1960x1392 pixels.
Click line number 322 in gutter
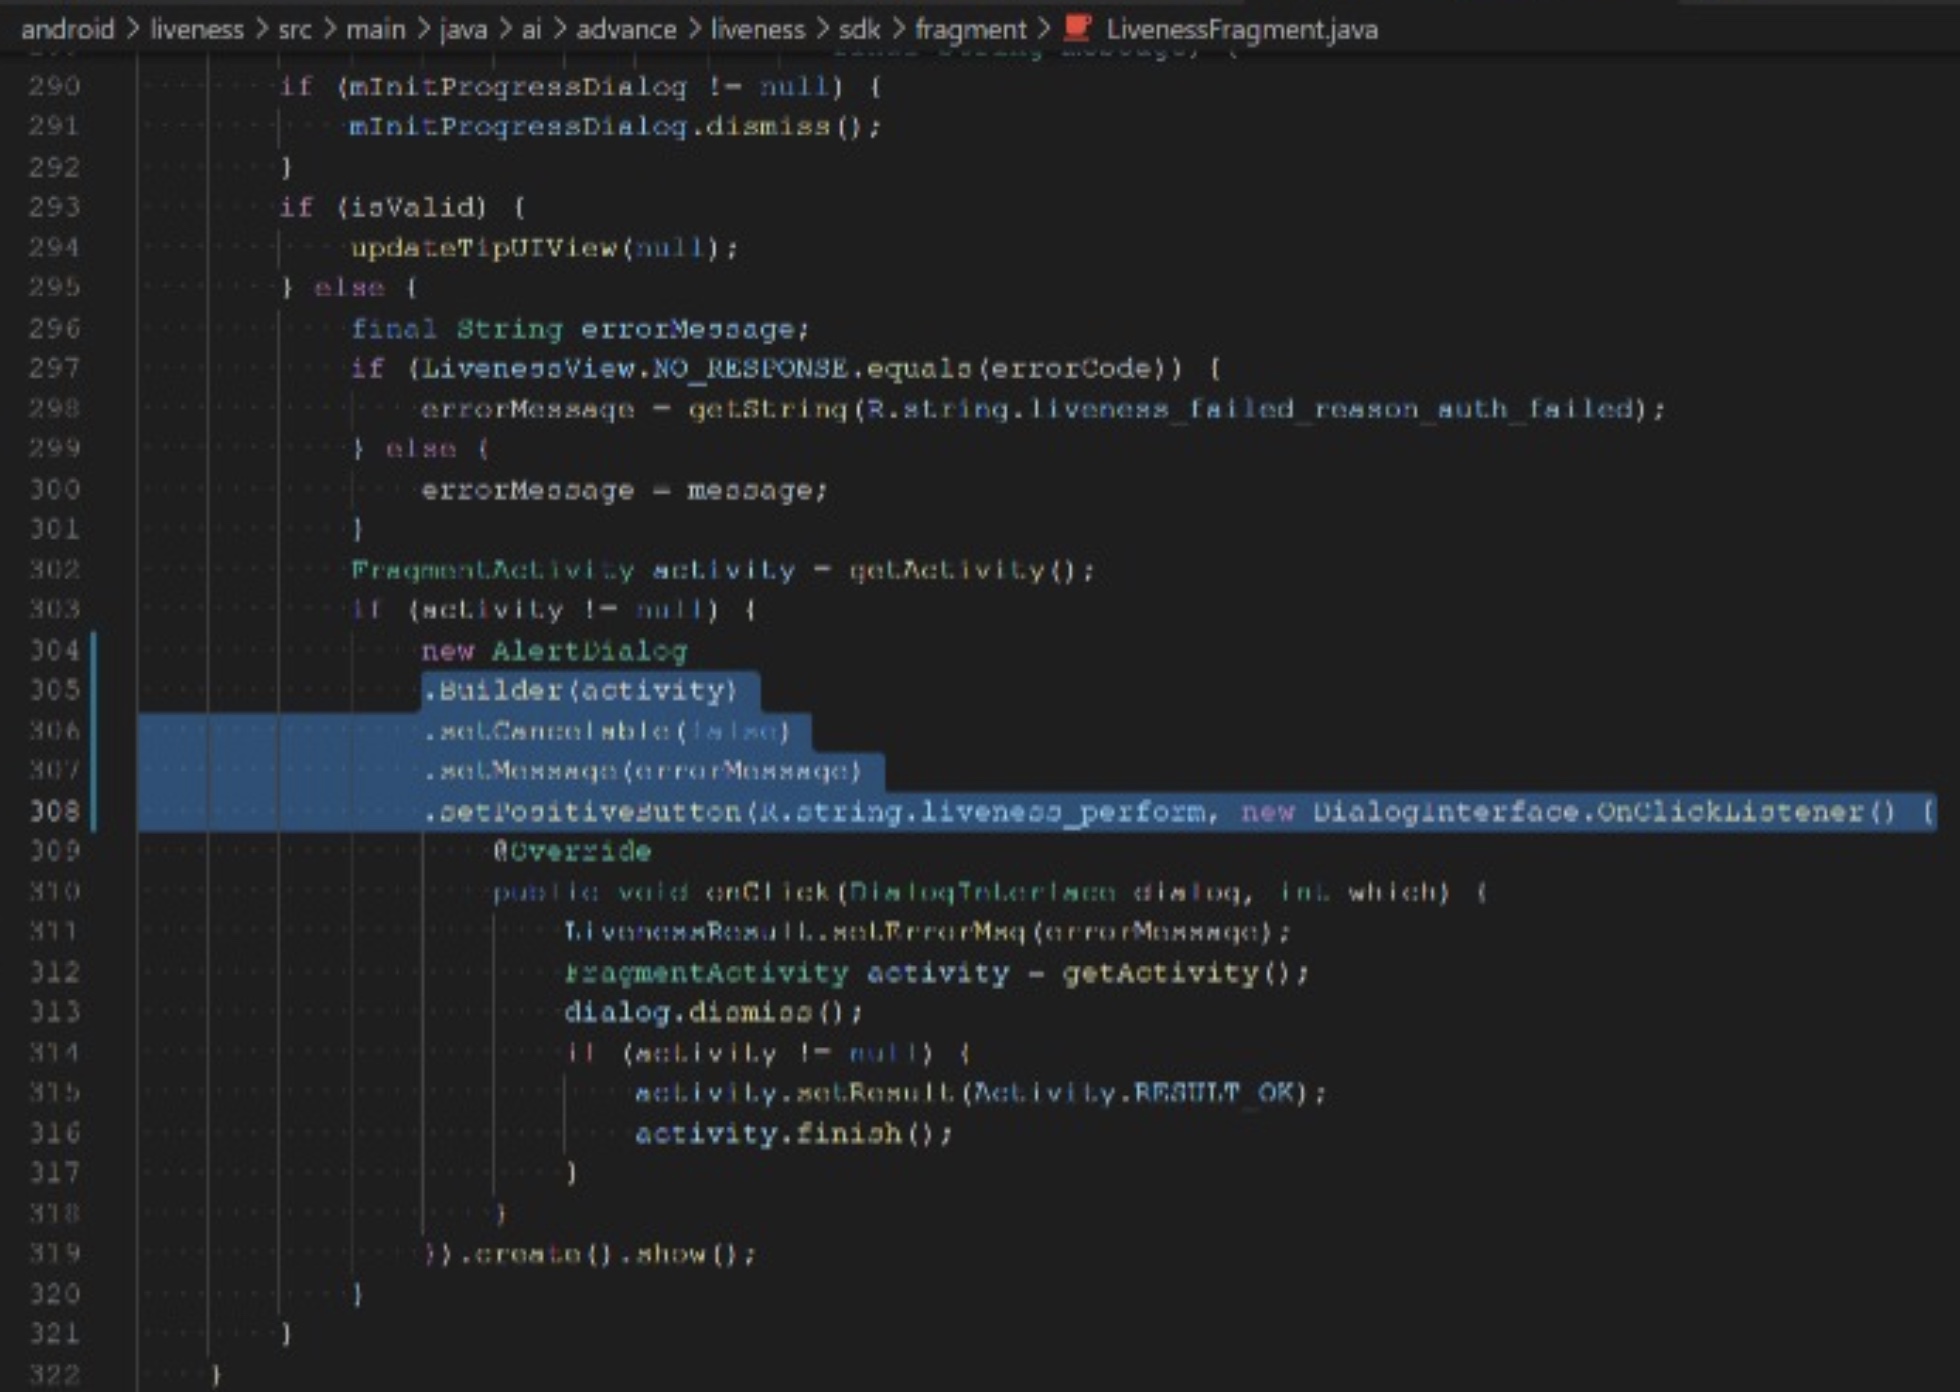tap(54, 1375)
